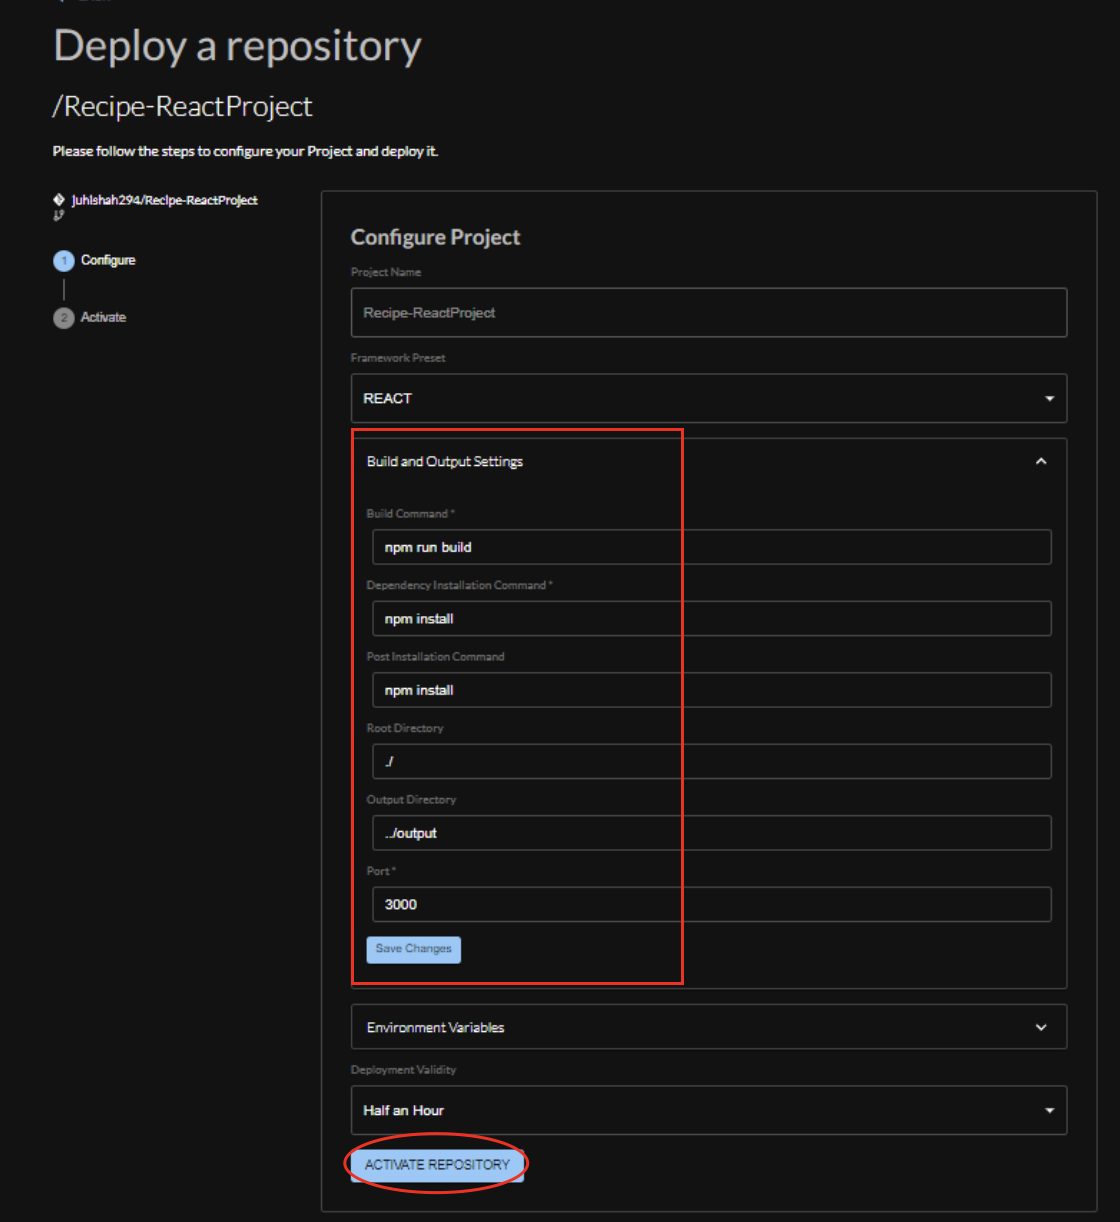This screenshot has width=1120, height=1222.
Task: Click the Activate Repository button
Action: [437, 1165]
